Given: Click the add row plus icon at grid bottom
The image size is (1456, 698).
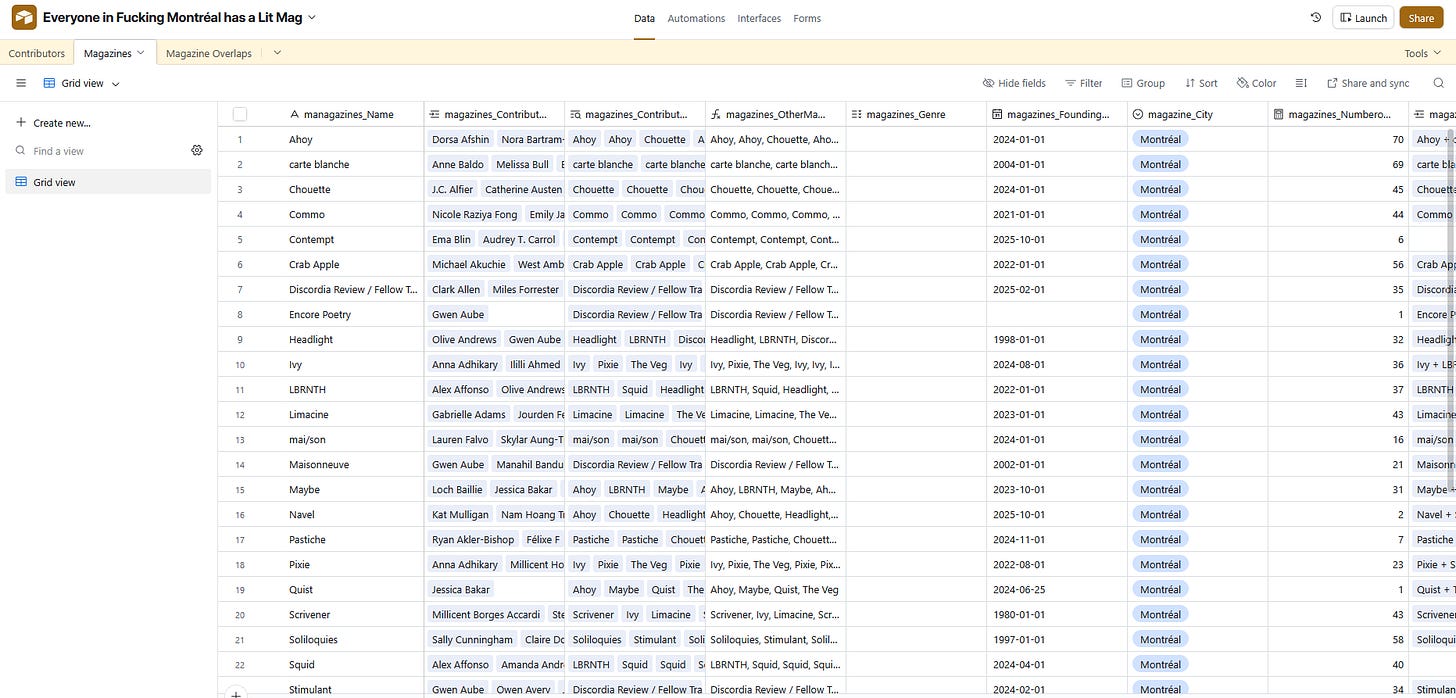Looking at the screenshot, I should tap(236, 693).
